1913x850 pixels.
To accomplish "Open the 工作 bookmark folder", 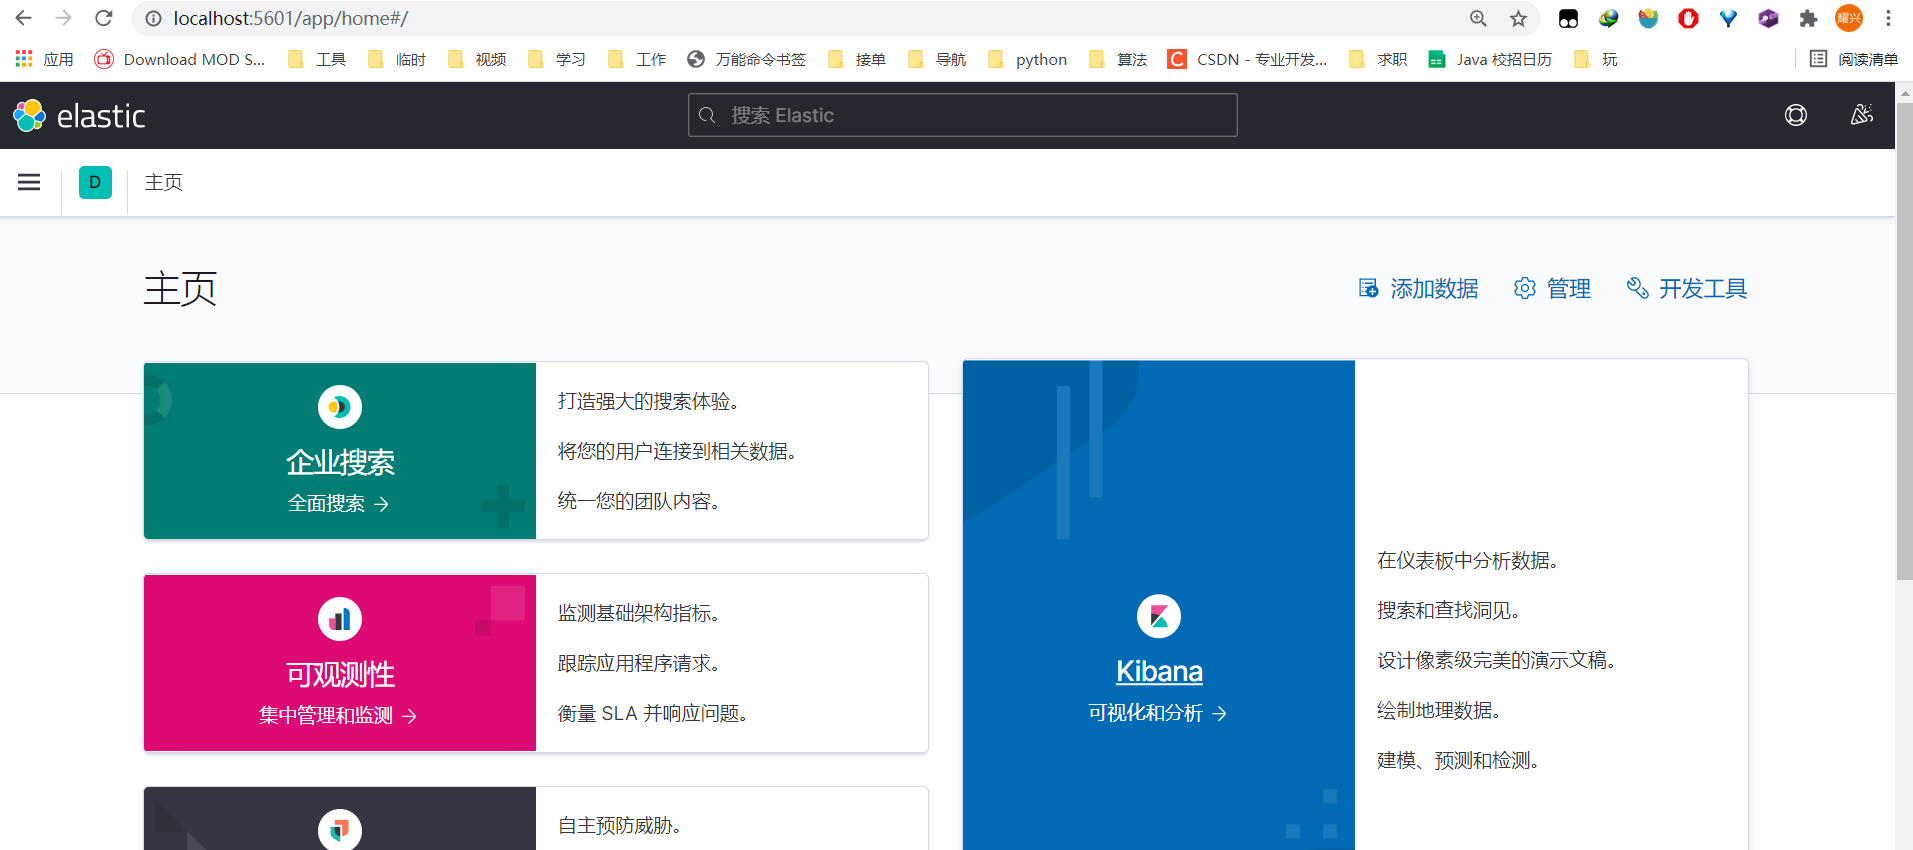I will (637, 59).
